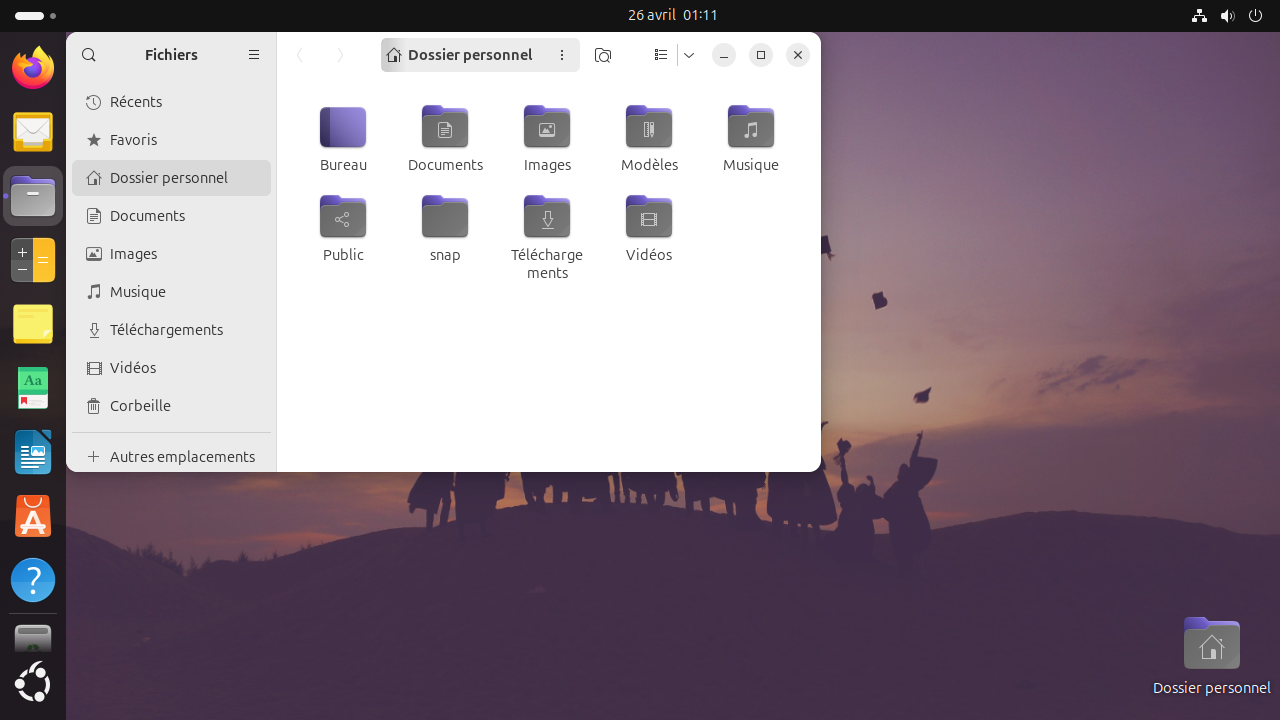Open the Vidéos folder in grid
Image resolution: width=1280 pixels, height=720 pixels.
tap(649, 217)
